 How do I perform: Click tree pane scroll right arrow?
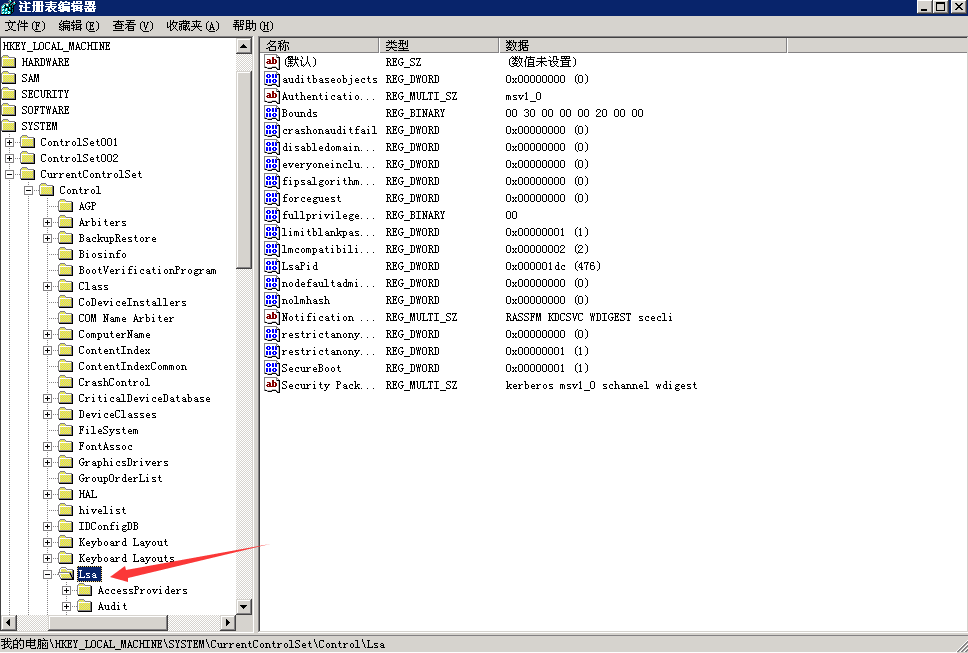click(x=228, y=622)
